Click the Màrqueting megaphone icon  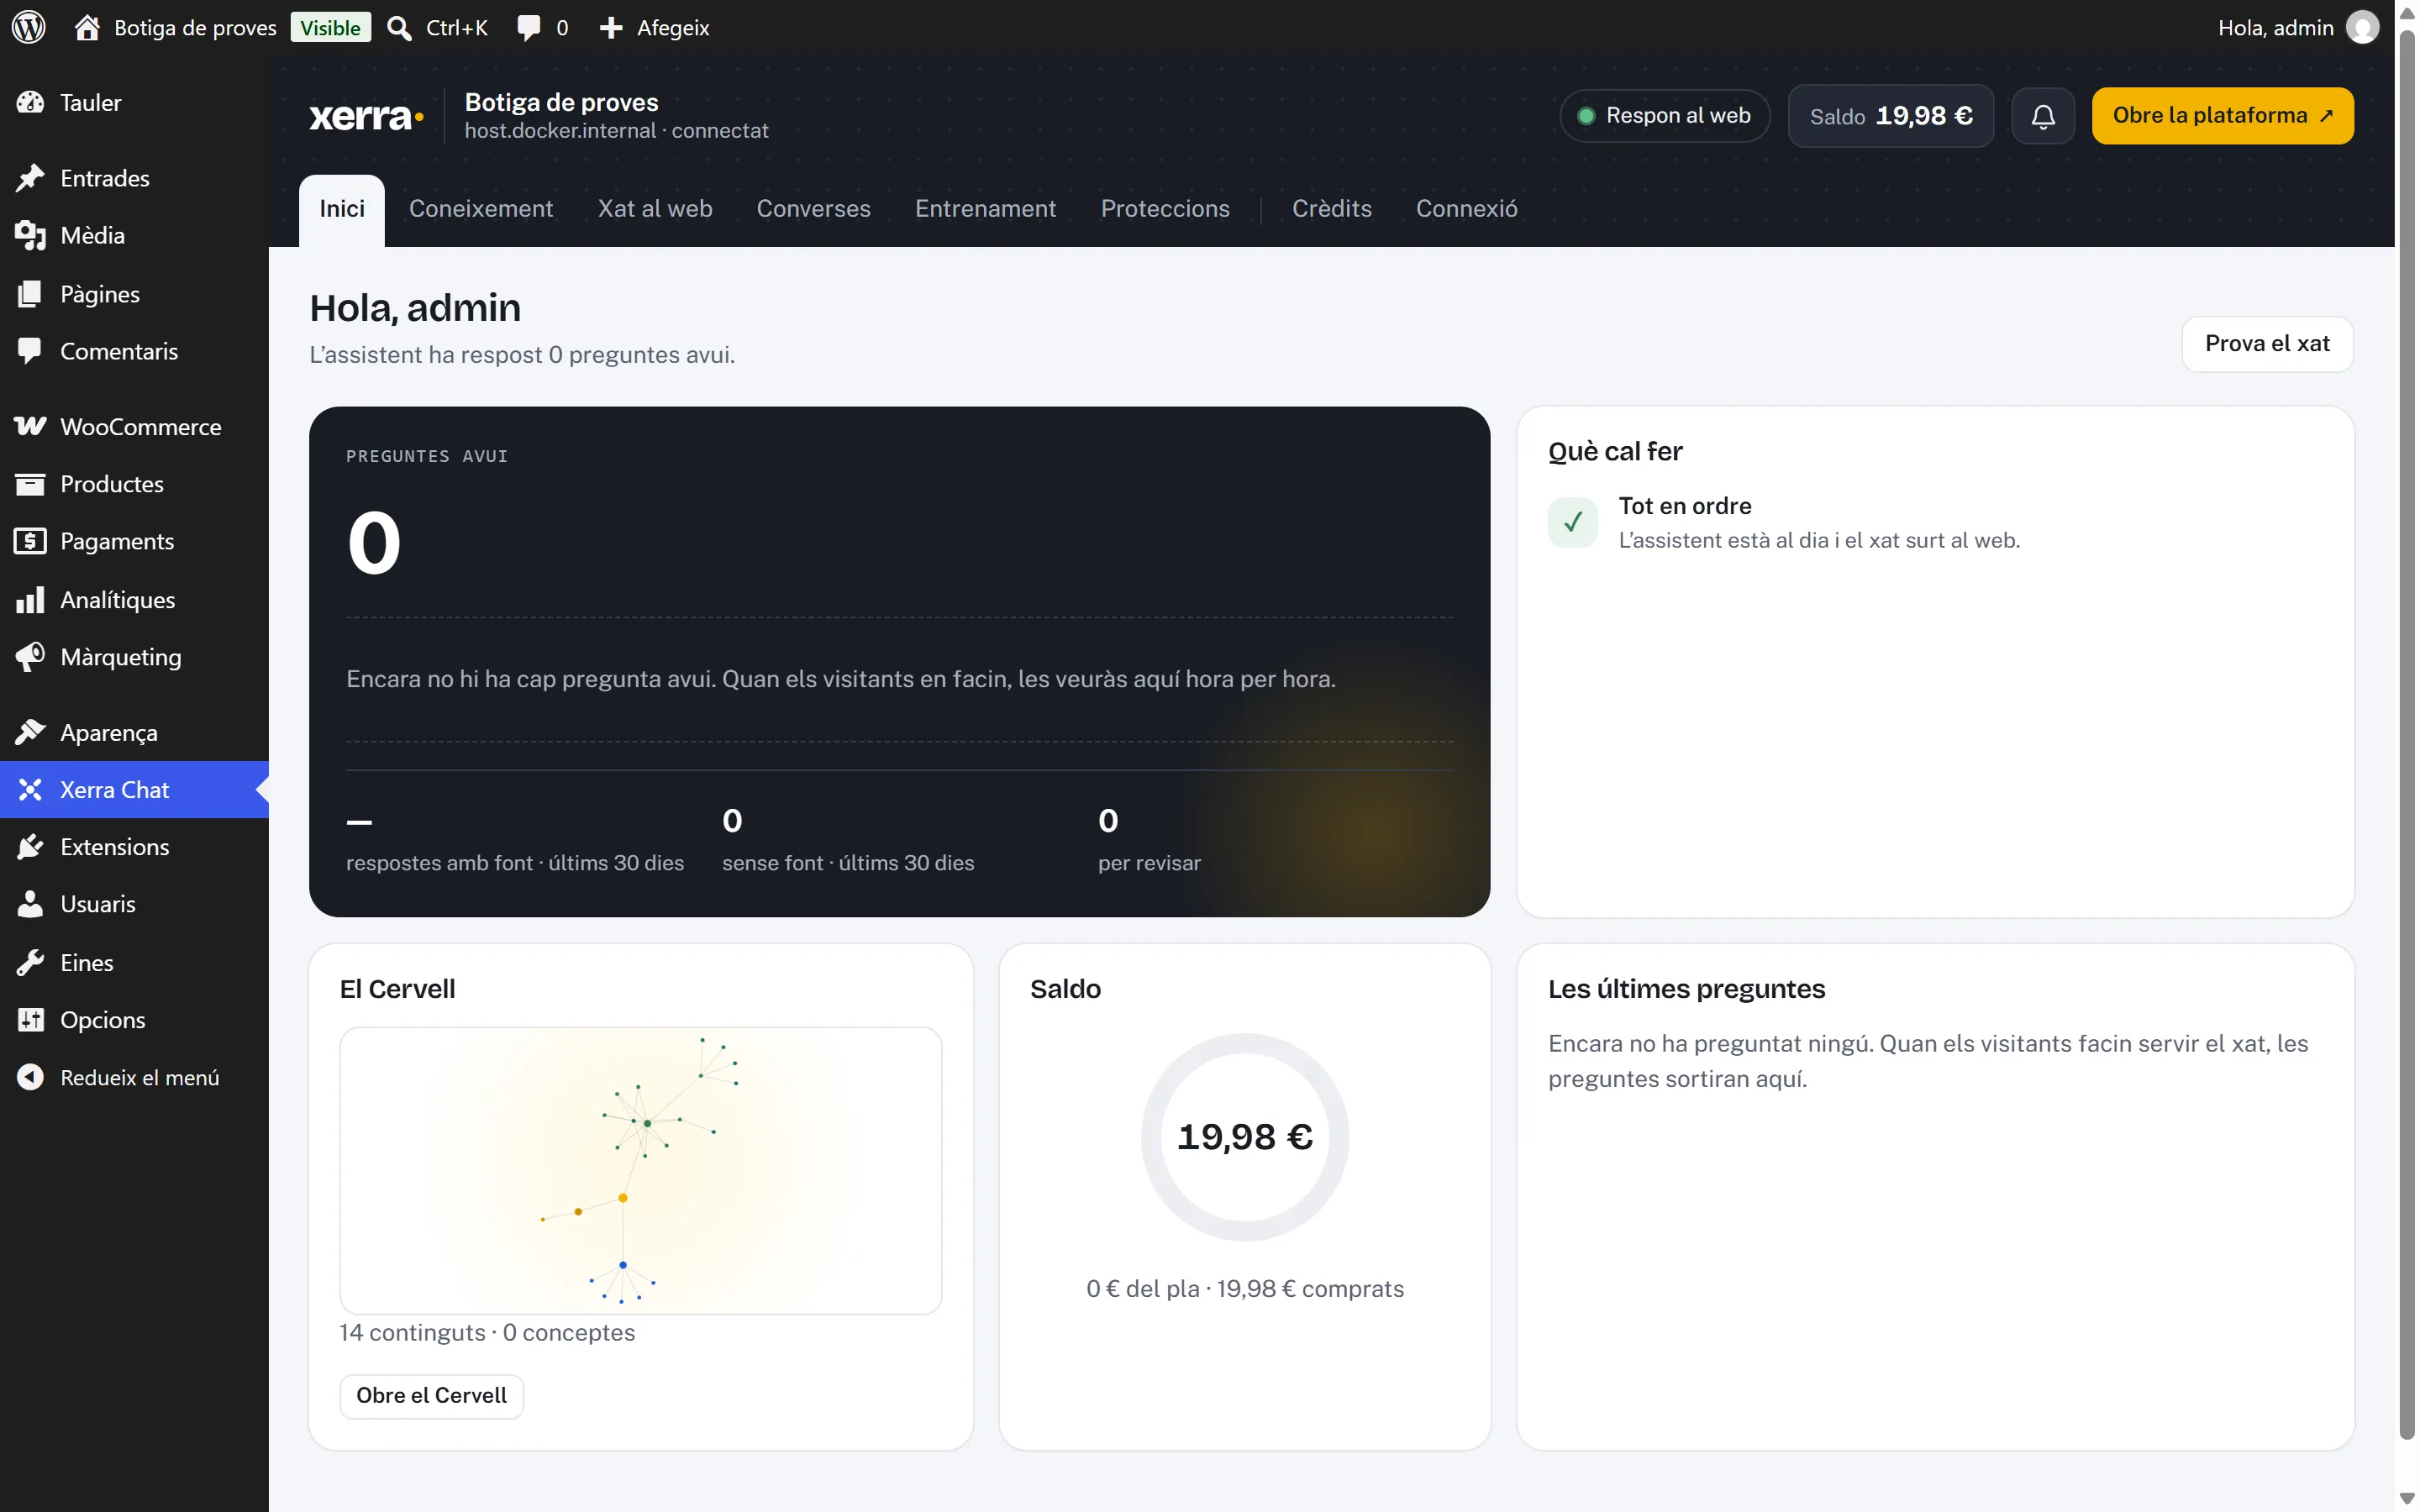pyautogui.click(x=30, y=656)
